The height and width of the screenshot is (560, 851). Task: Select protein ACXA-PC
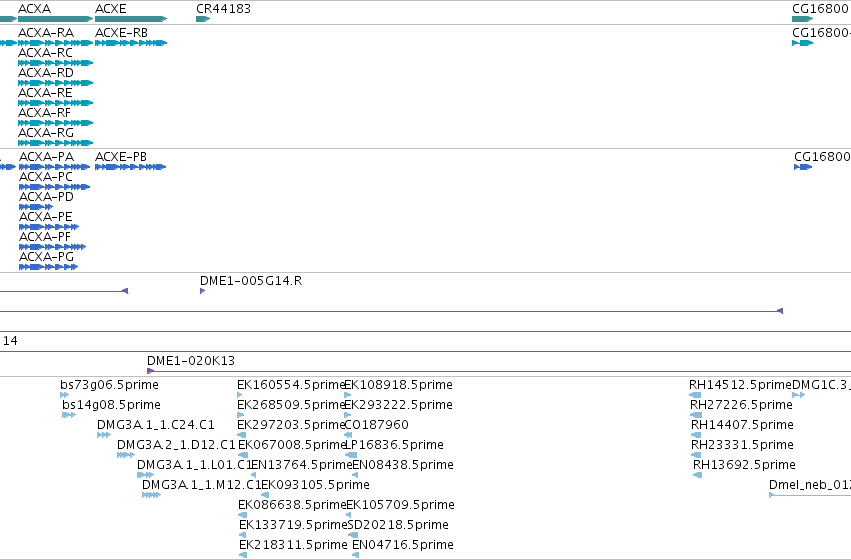[x=54, y=187]
